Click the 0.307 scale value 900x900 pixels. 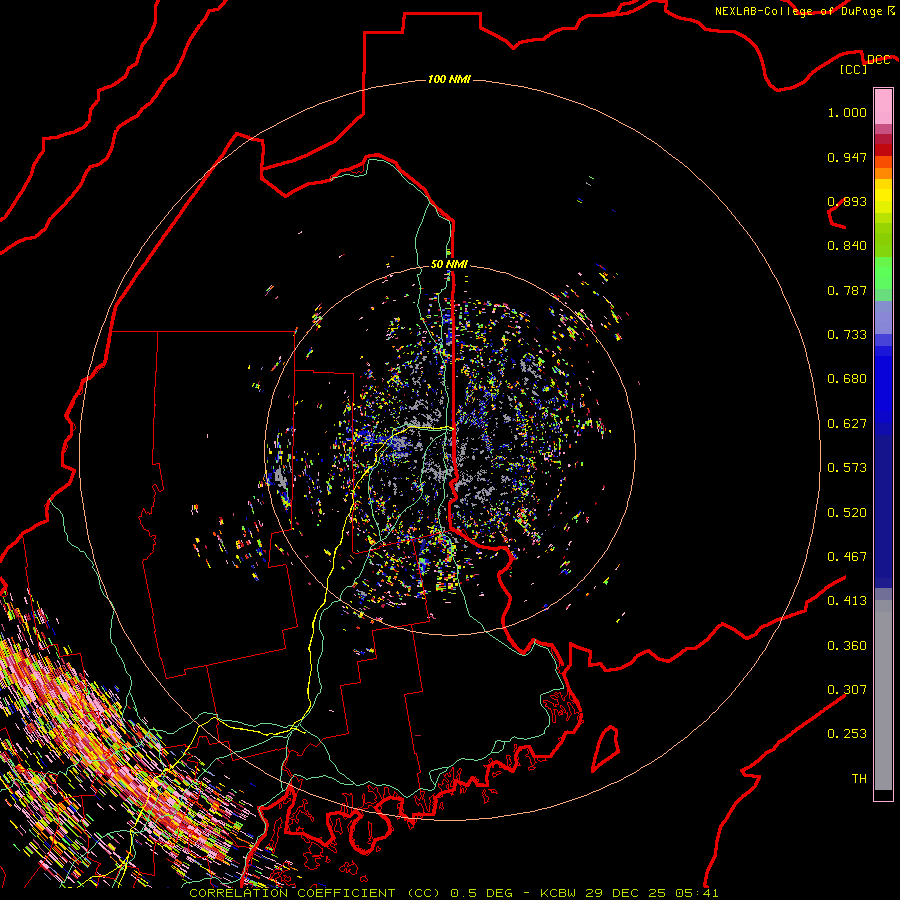click(847, 690)
